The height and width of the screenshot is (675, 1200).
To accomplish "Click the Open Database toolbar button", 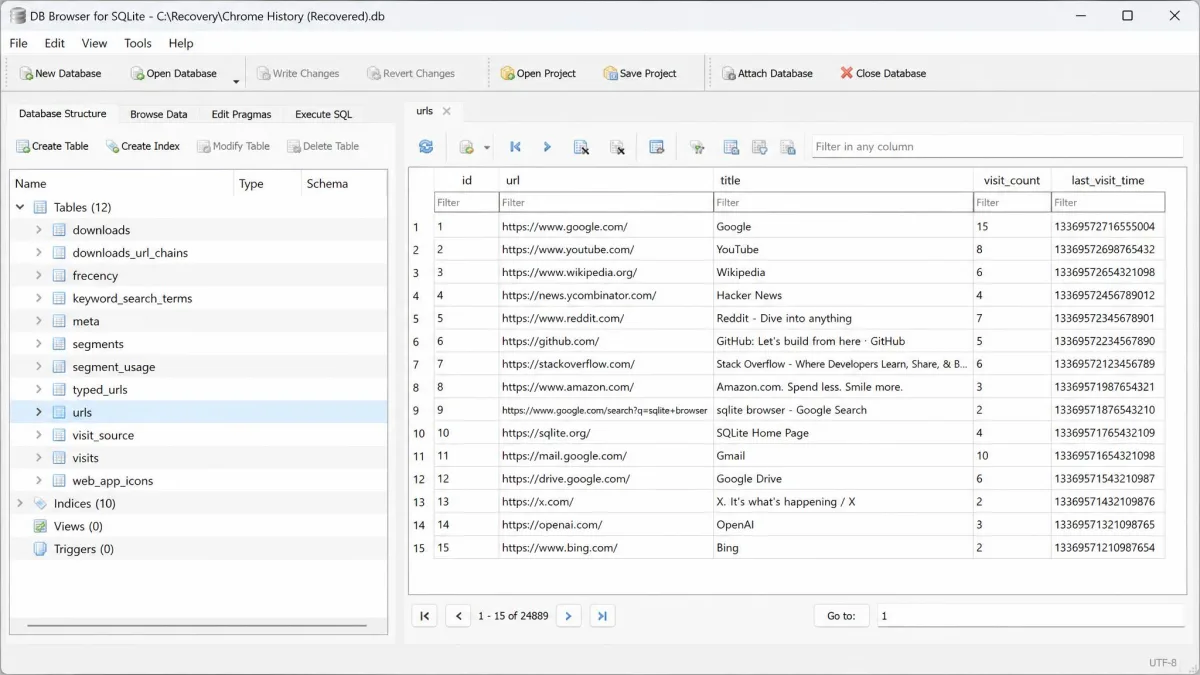I will [x=173, y=73].
